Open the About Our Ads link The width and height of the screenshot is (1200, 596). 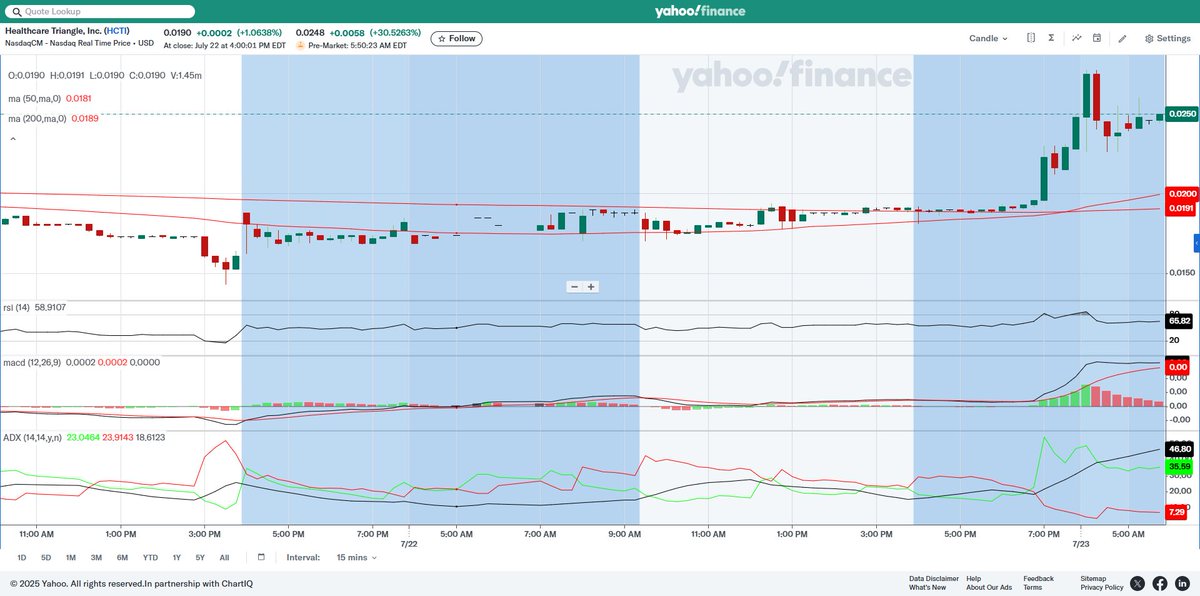989,587
